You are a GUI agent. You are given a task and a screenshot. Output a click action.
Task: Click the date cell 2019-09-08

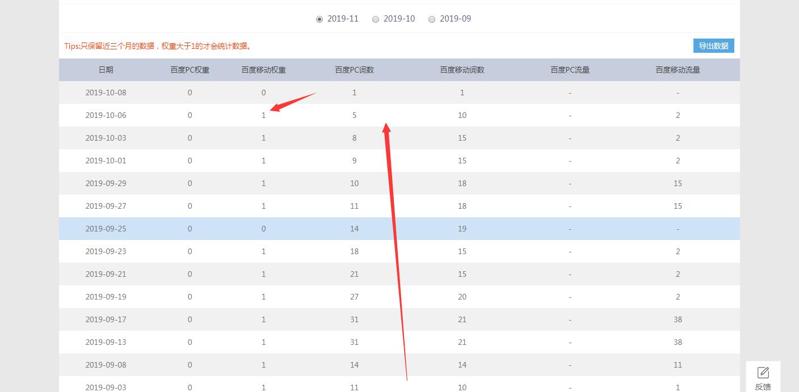coord(106,365)
